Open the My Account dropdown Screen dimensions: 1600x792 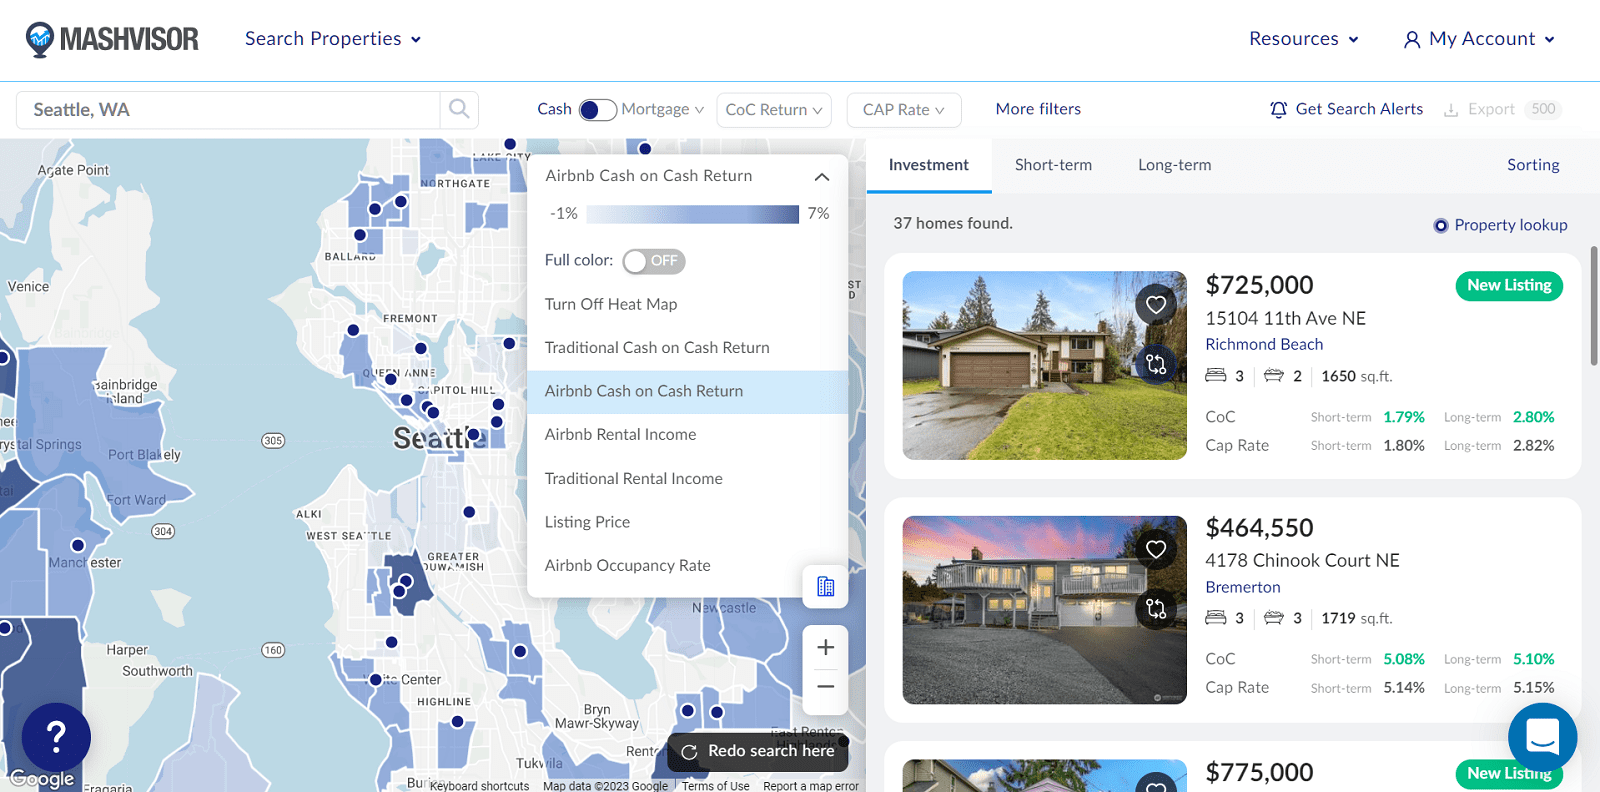[1479, 39]
